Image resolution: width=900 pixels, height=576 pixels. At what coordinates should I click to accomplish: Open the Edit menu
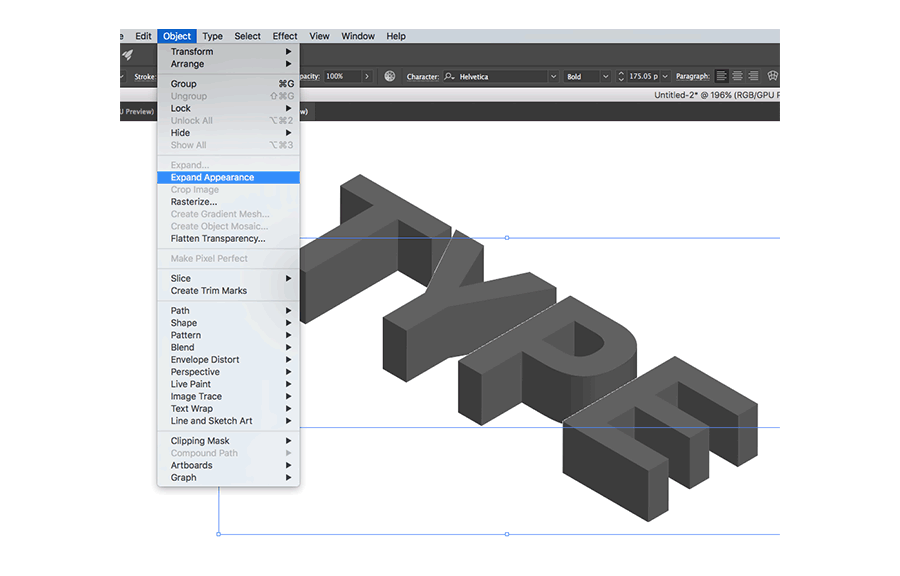coord(143,36)
